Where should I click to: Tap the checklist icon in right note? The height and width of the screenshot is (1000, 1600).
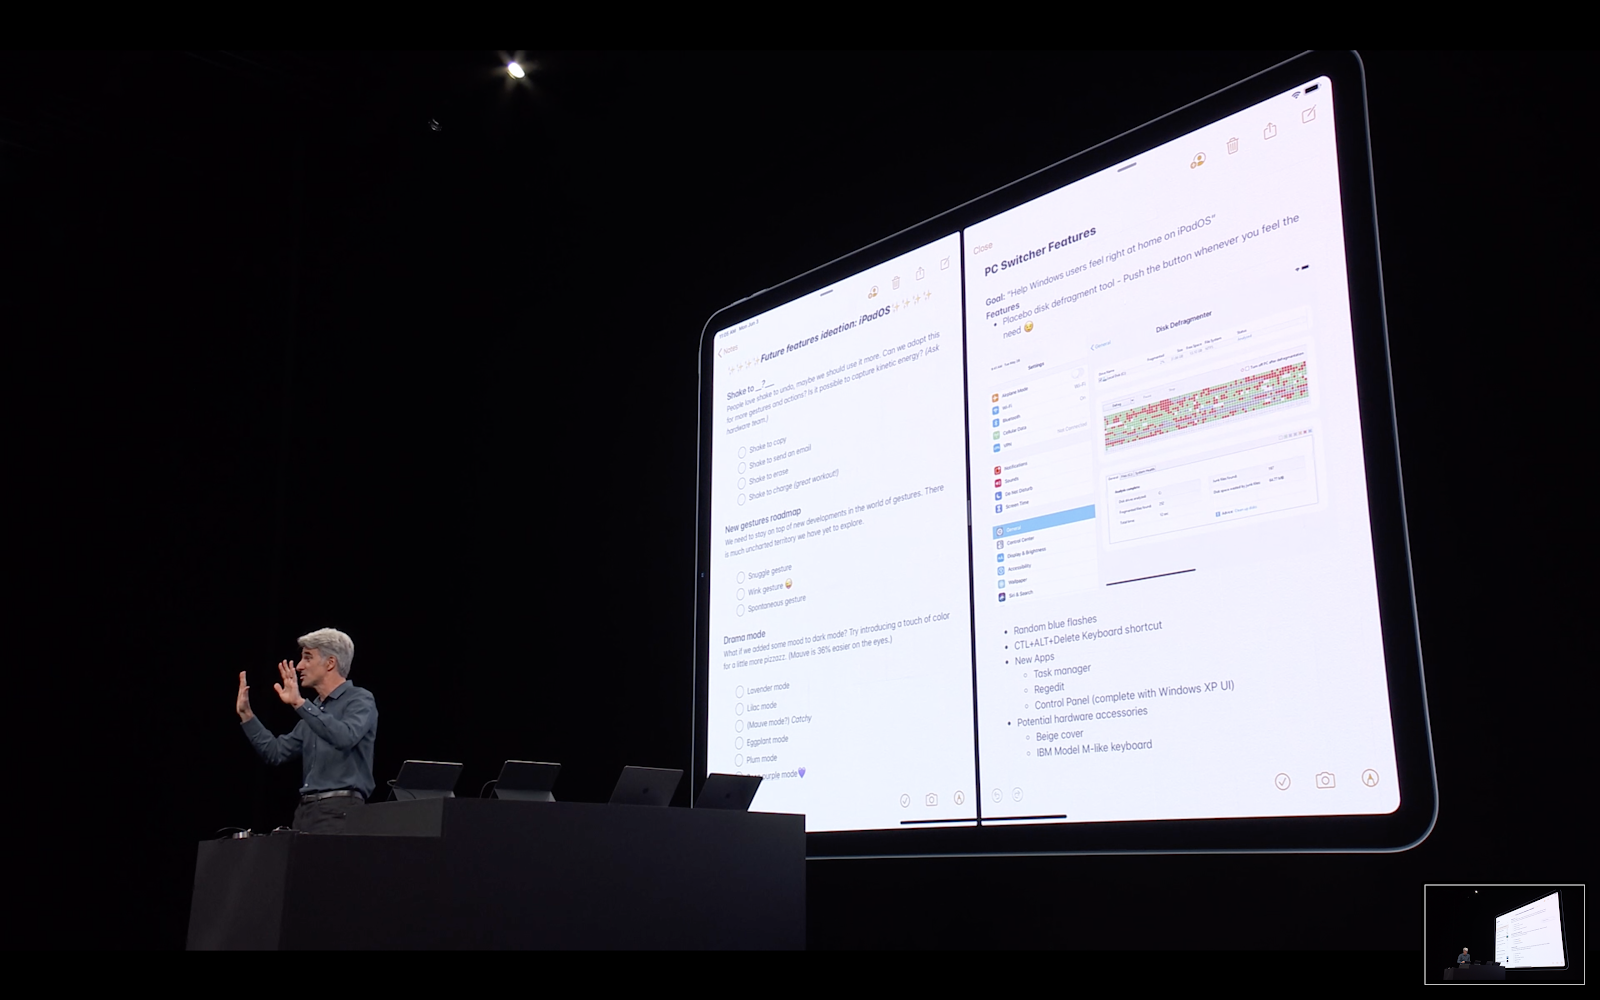1283,781
